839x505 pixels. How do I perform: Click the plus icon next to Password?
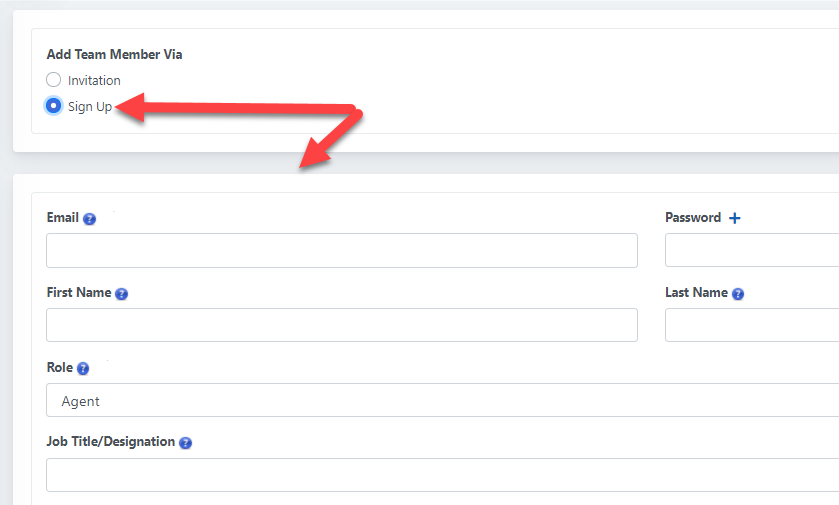[735, 218]
